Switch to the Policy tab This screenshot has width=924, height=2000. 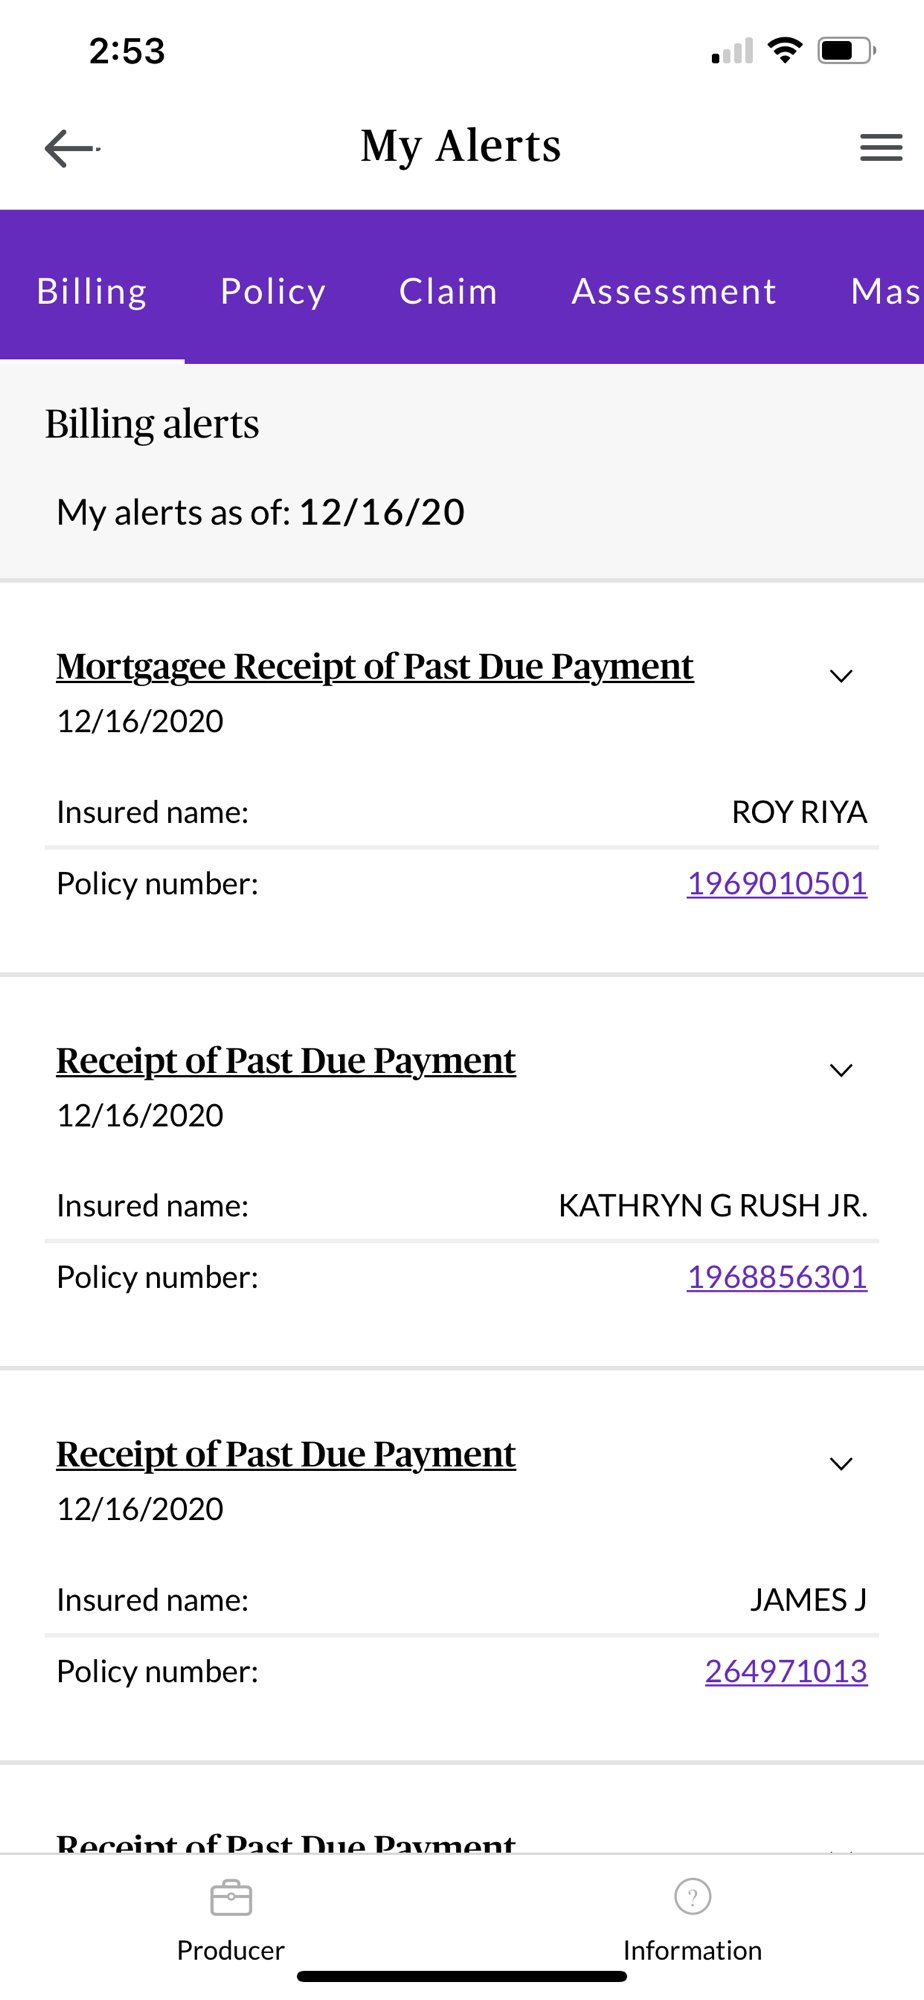pos(273,291)
